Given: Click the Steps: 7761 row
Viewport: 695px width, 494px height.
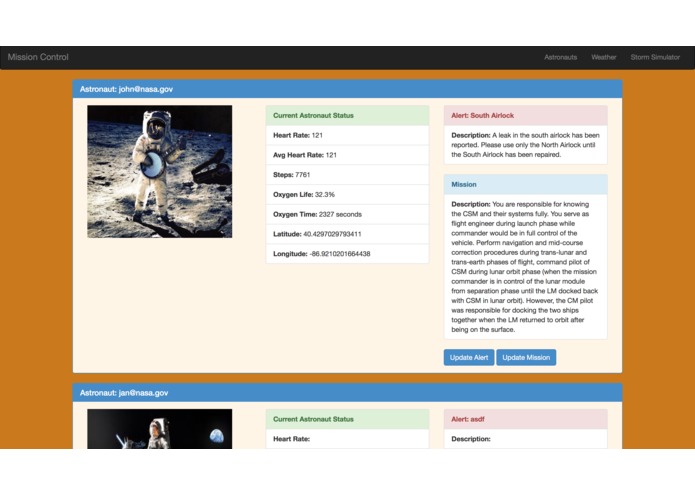Looking at the screenshot, I should 348,175.
